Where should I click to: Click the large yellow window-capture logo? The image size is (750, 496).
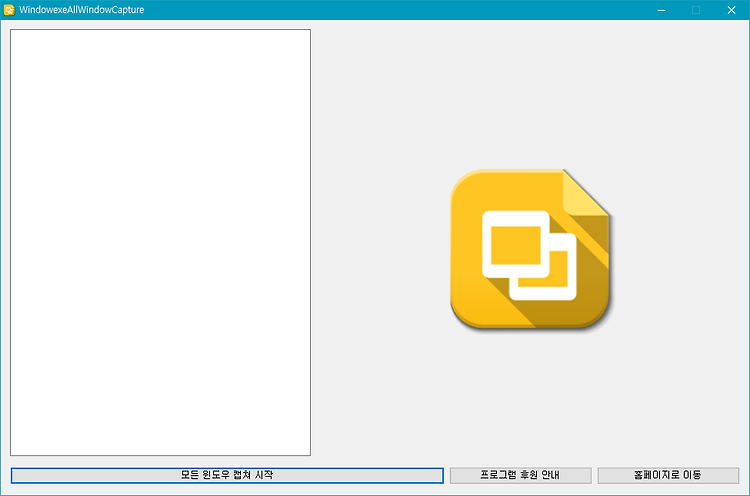pyautogui.click(x=530, y=249)
